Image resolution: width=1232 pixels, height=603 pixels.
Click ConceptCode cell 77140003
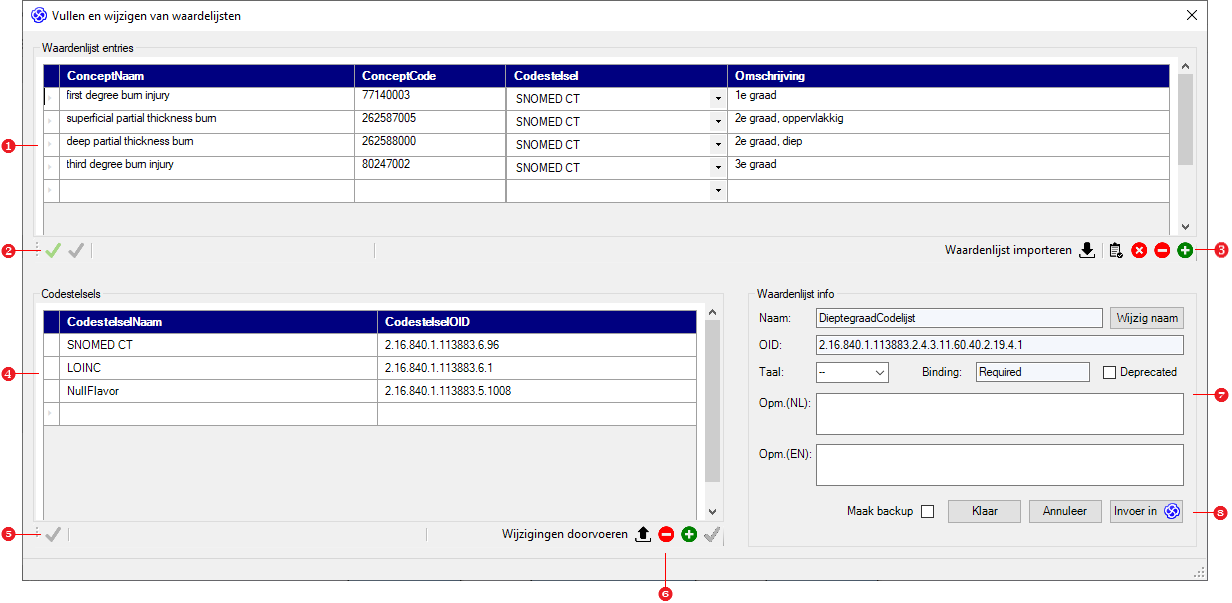pyautogui.click(x=430, y=98)
